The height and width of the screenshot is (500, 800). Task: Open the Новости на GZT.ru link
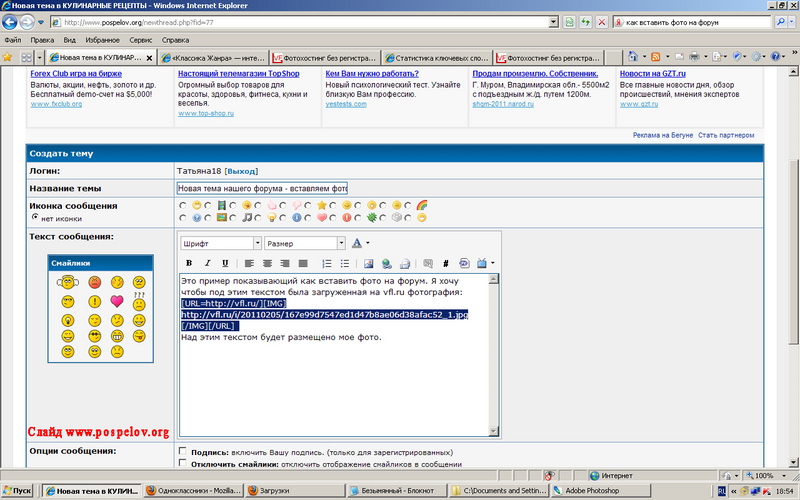pyautogui.click(x=653, y=73)
